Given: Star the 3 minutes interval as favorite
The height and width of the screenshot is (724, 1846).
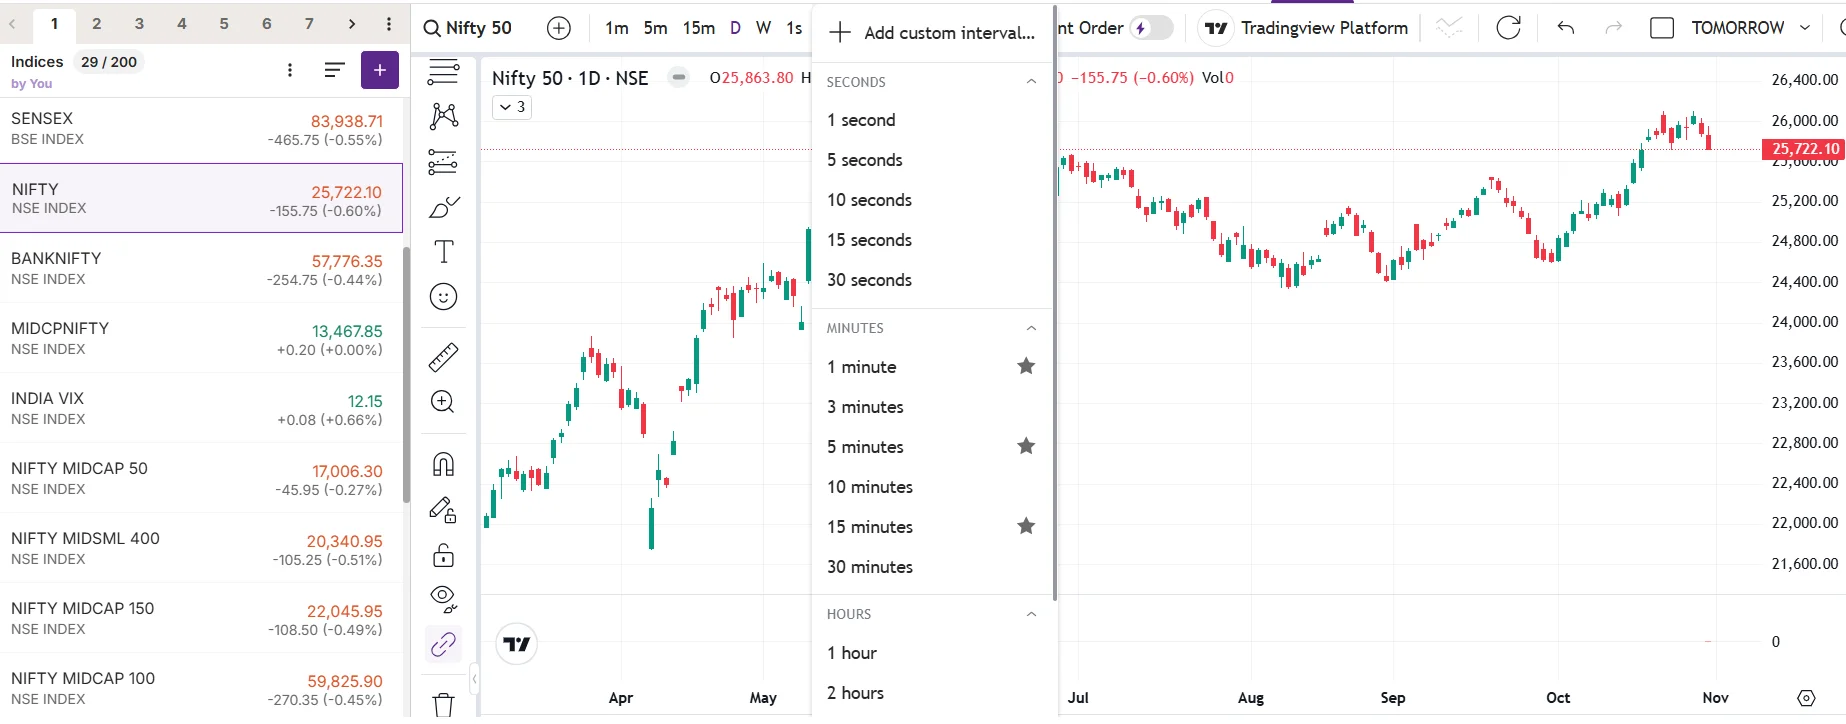Looking at the screenshot, I should point(1026,407).
